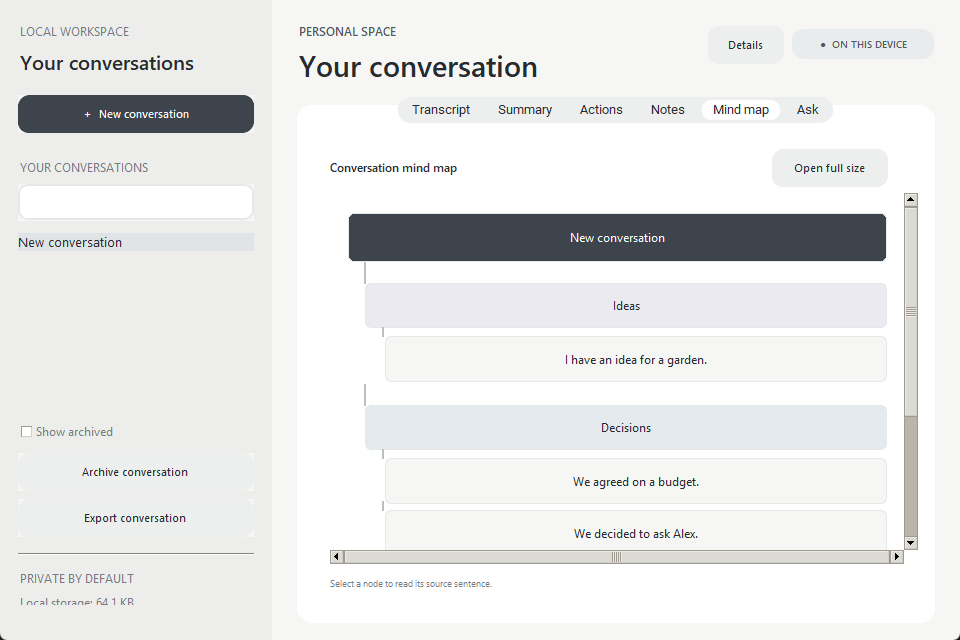Open the Notes tab
Image resolution: width=960 pixels, height=640 pixels.
click(x=667, y=110)
